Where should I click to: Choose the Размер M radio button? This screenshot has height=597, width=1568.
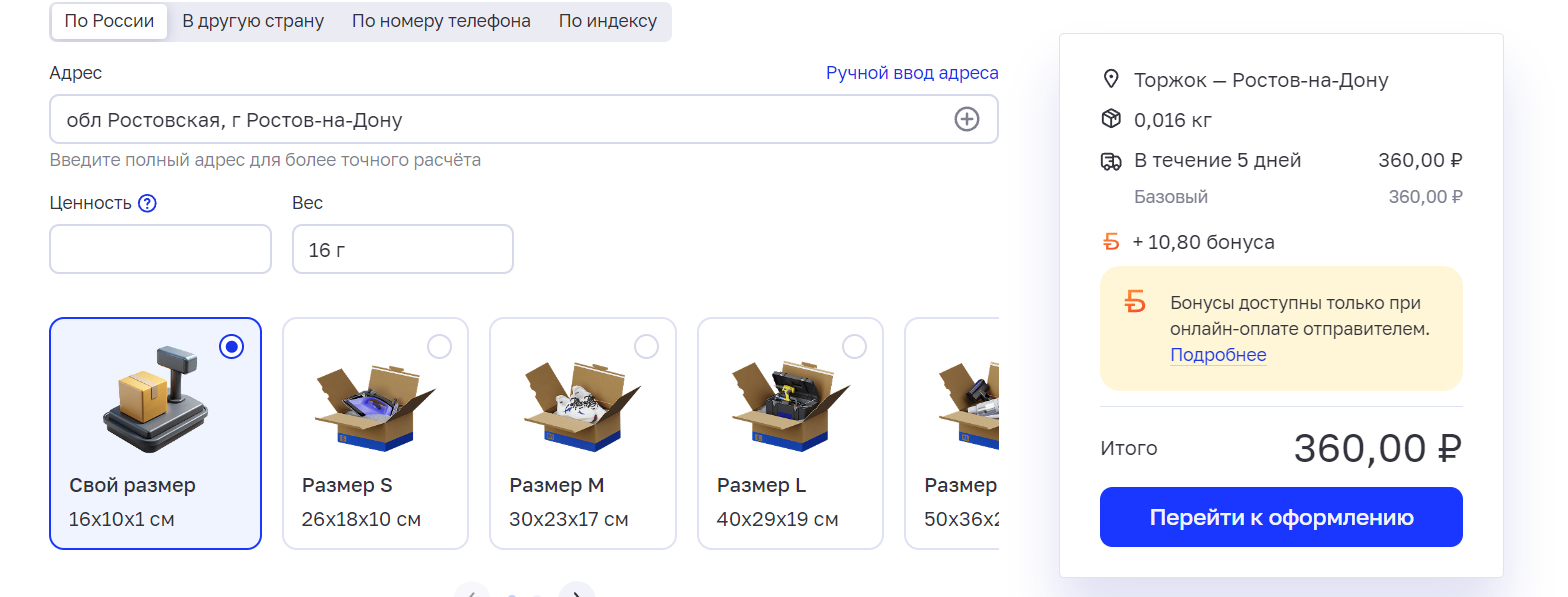[647, 347]
